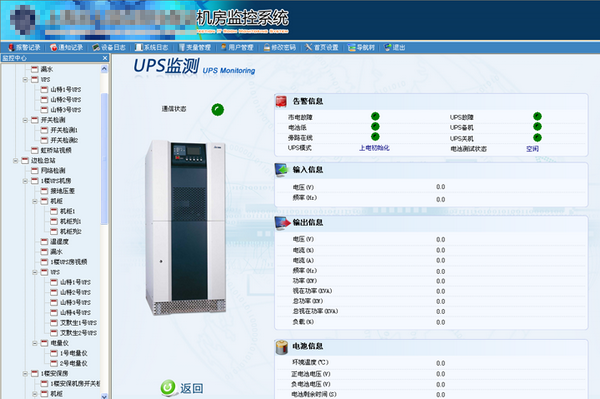Click 退出 exit in toolbar
Image resolution: width=600 pixels, height=399 pixels.
coord(395,47)
